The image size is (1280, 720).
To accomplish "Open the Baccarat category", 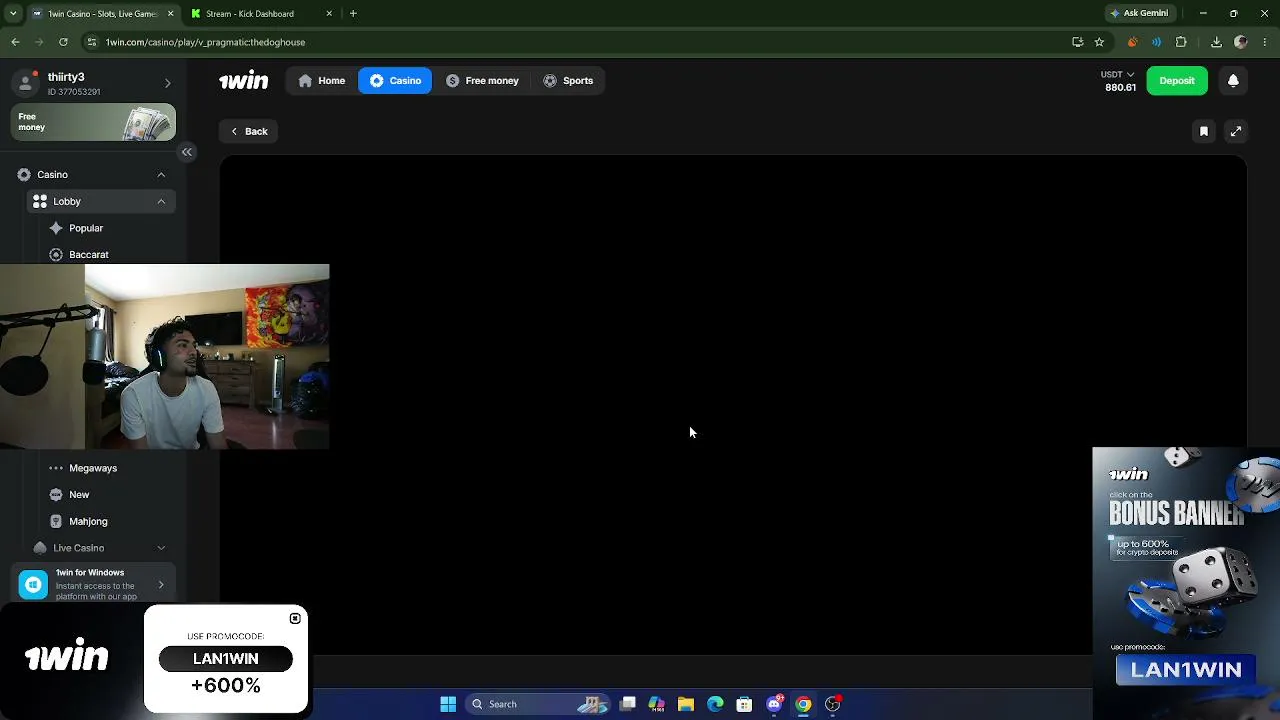I will [x=89, y=255].
